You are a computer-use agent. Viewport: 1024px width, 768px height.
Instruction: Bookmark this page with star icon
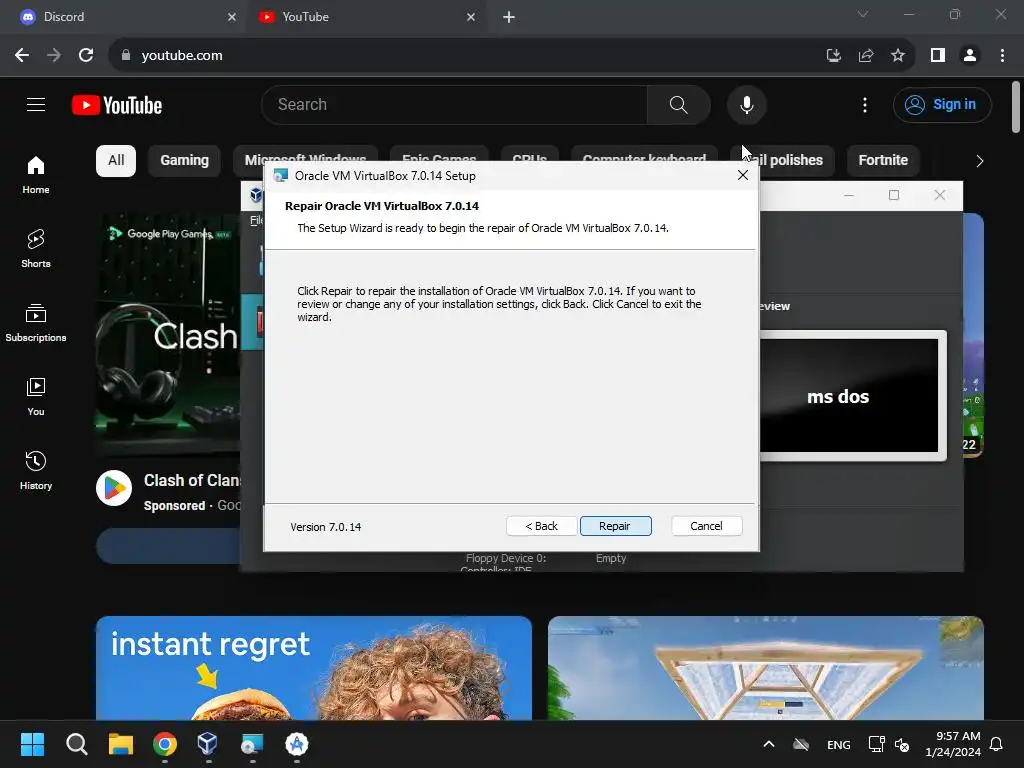point(898,55)
